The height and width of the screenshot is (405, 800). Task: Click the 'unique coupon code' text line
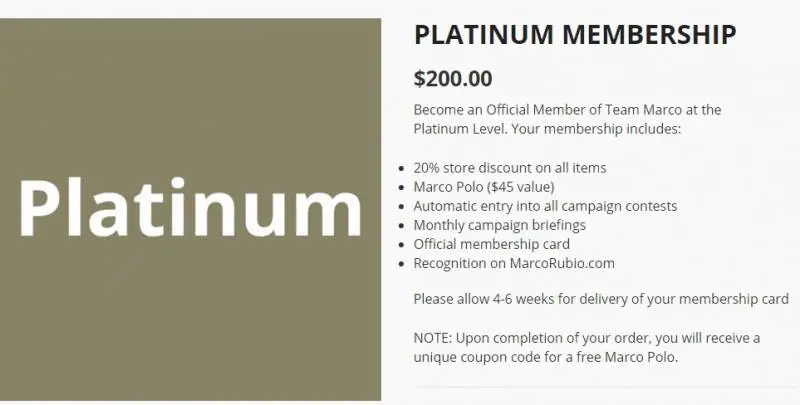click(x=546, y=356)
